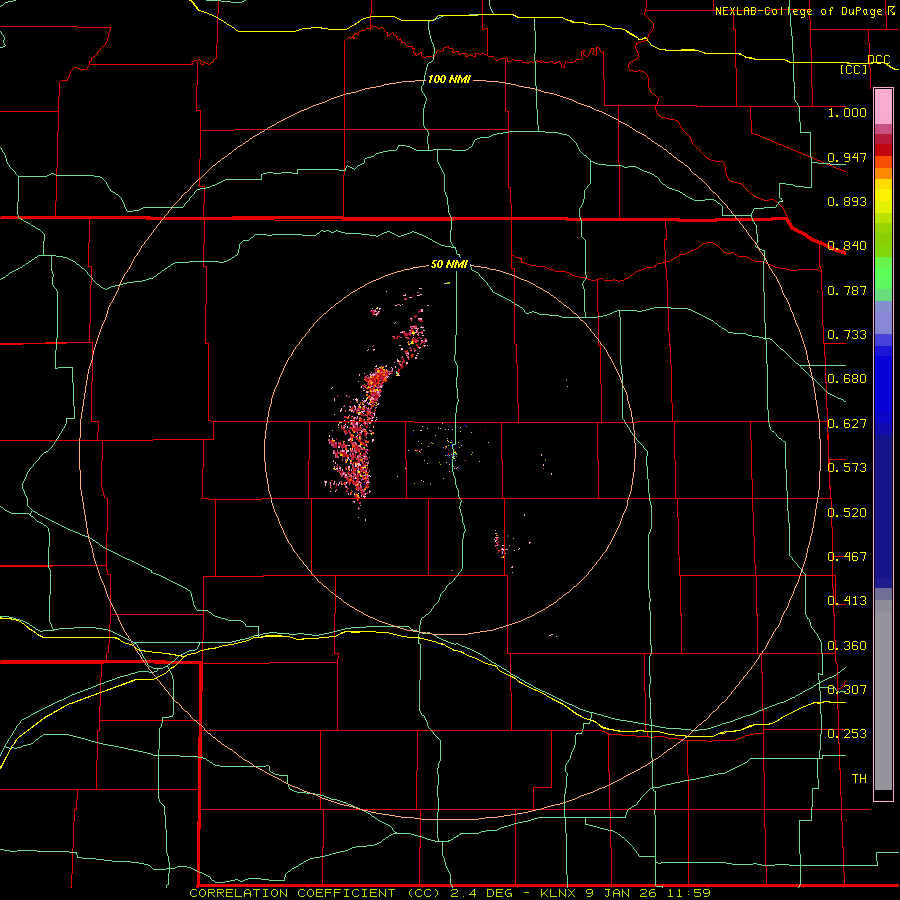
Task: Click the 0.947 scale value
Action: (847, 157)
